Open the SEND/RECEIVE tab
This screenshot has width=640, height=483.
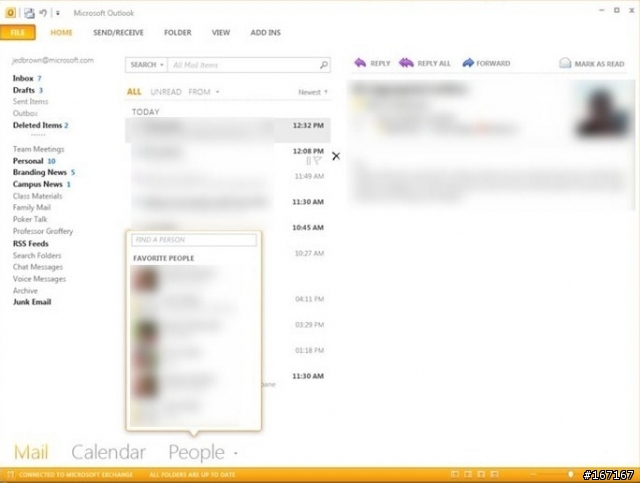(x=118, y=33)
